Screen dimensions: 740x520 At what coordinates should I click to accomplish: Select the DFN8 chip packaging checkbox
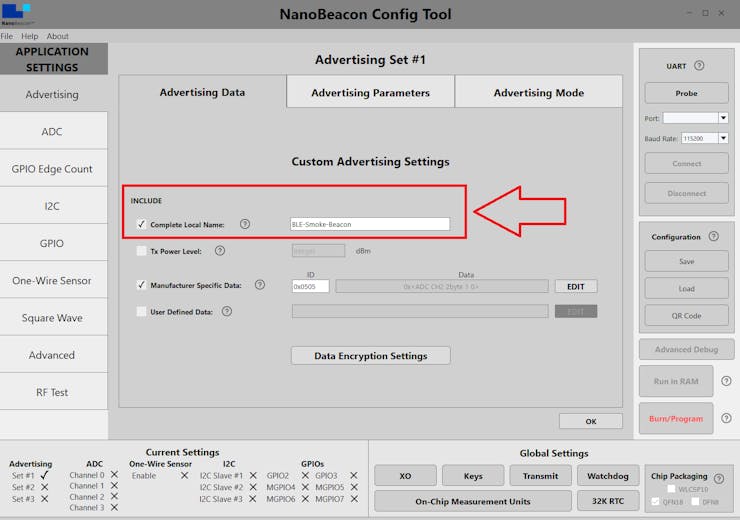[x=695, y=502]
